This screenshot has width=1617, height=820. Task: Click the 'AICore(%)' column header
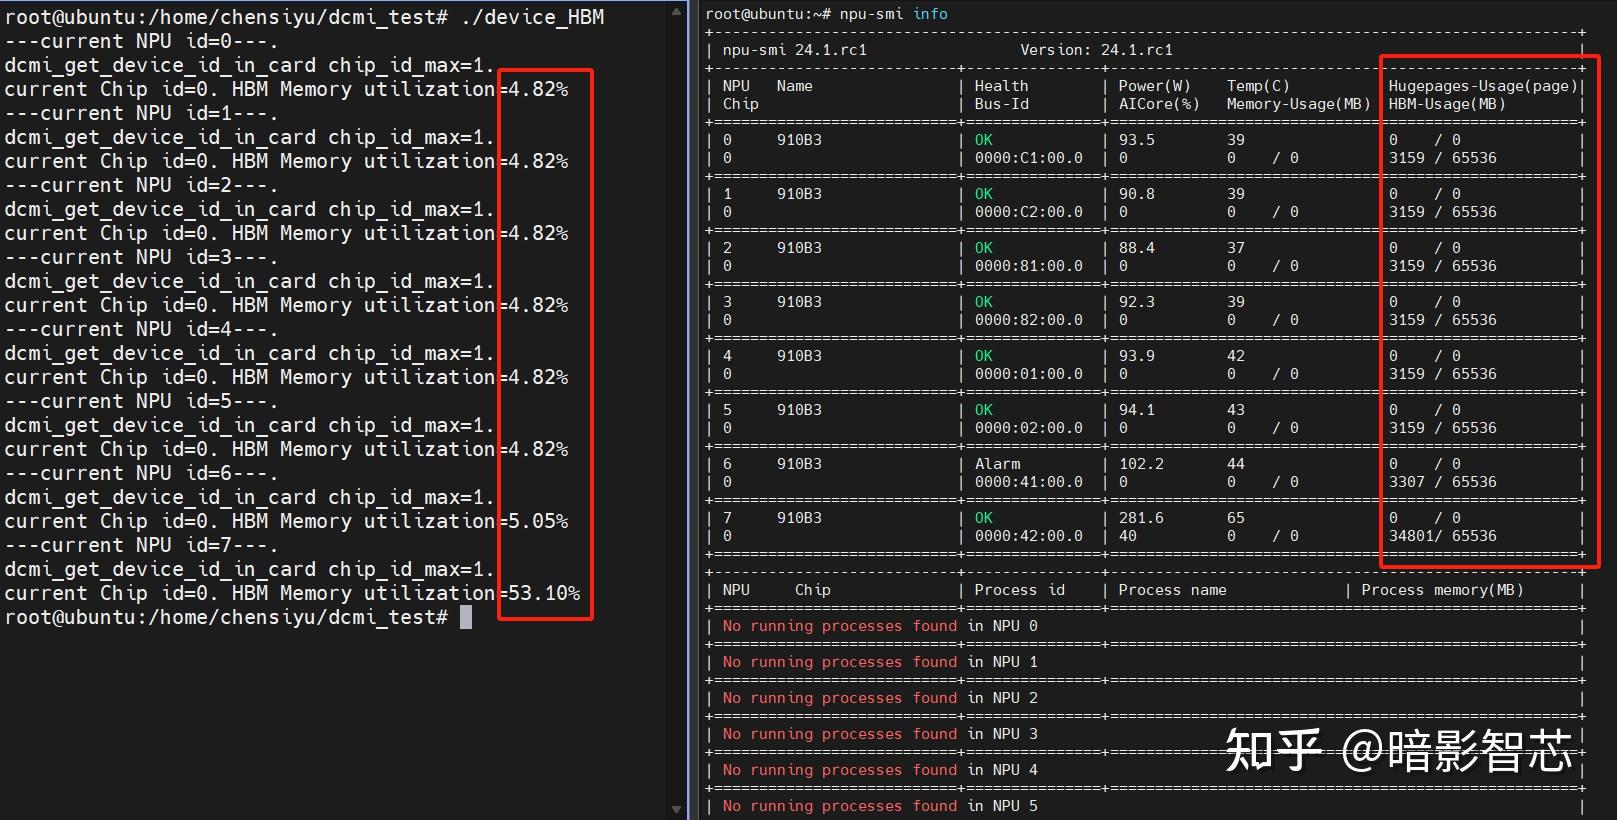(1158, 104)
